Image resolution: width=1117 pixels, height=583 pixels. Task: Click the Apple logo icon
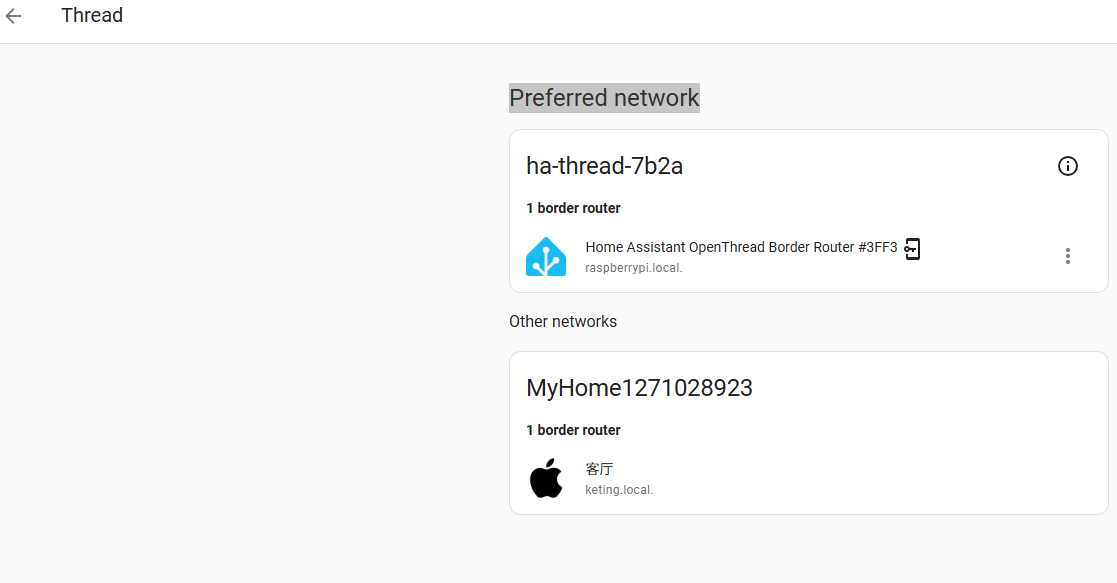[x=546, y=478]
